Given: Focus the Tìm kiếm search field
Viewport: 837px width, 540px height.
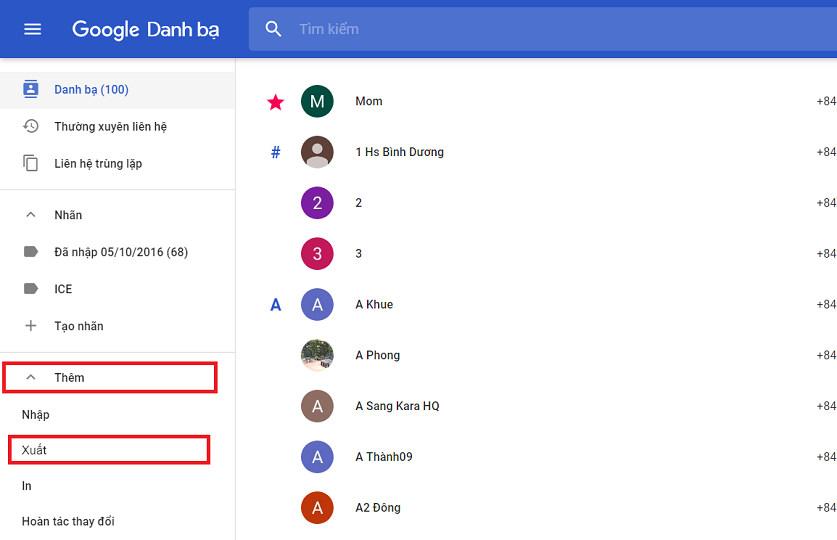Looking at the screenshot, I should click(543, 29).
